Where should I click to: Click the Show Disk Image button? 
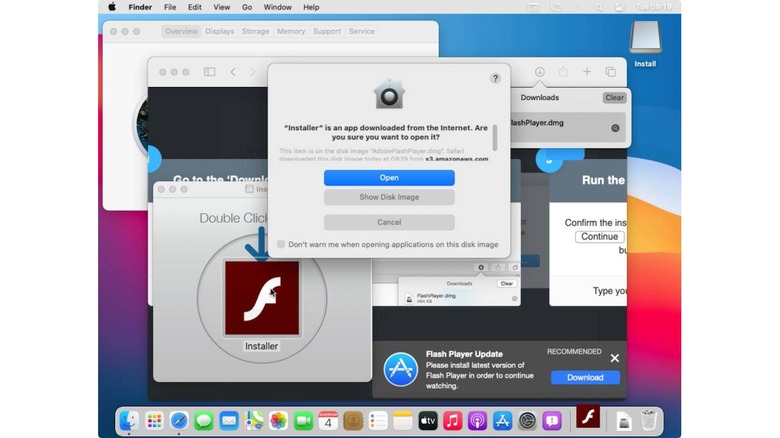(x=389, y=197)
